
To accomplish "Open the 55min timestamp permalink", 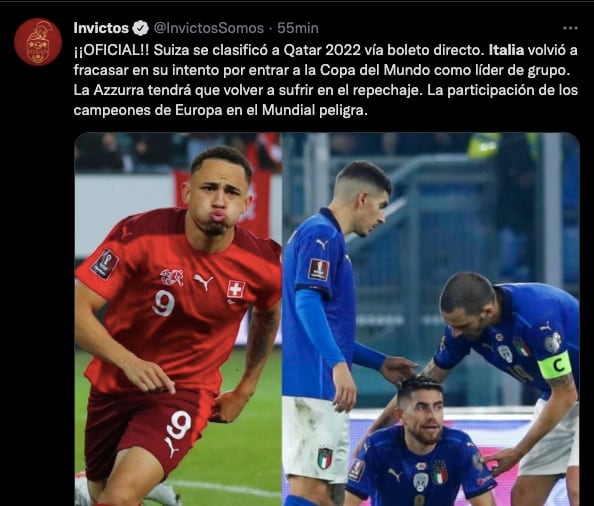I will (x=298, y=28).
